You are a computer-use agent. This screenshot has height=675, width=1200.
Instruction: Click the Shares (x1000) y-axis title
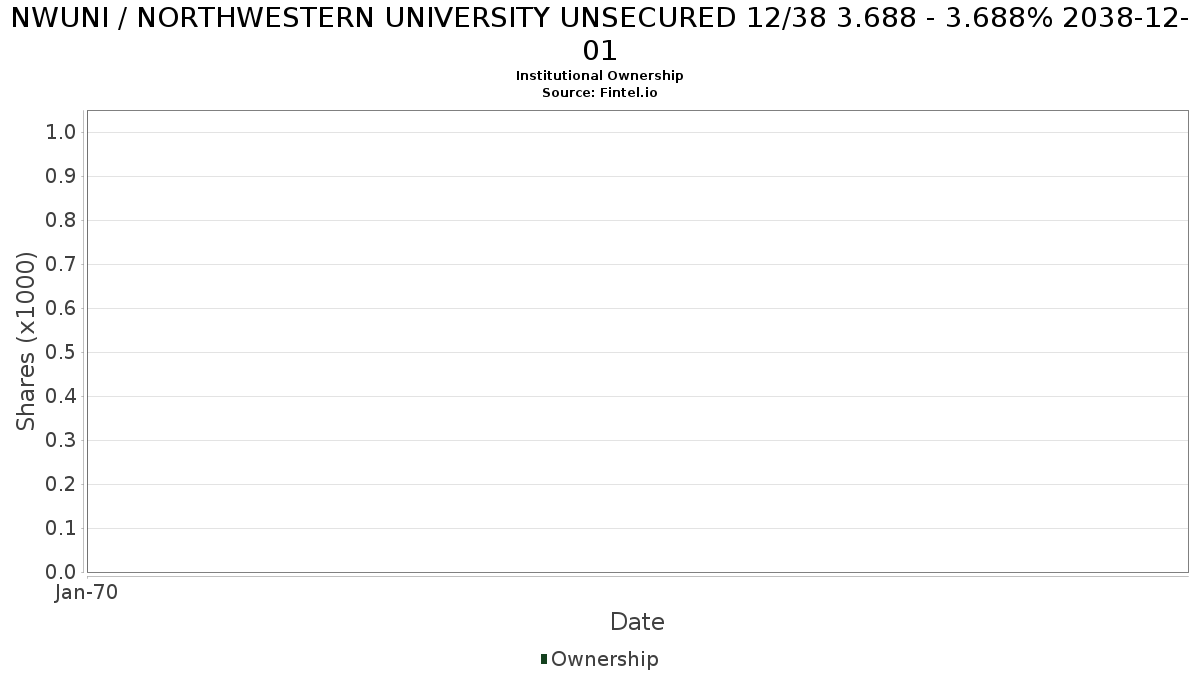point(27,341)
